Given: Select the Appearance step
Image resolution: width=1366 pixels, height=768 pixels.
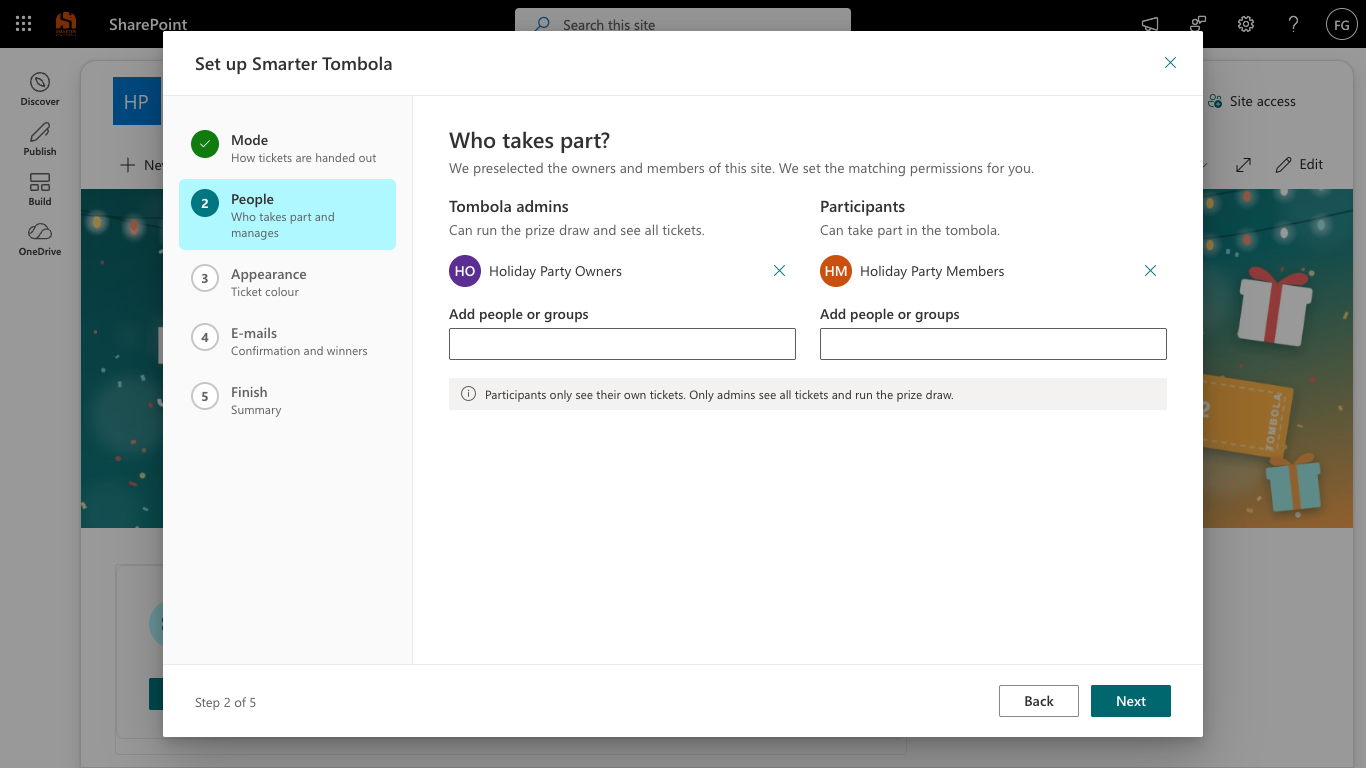Looking at the screenshot, I should (288, 282).
